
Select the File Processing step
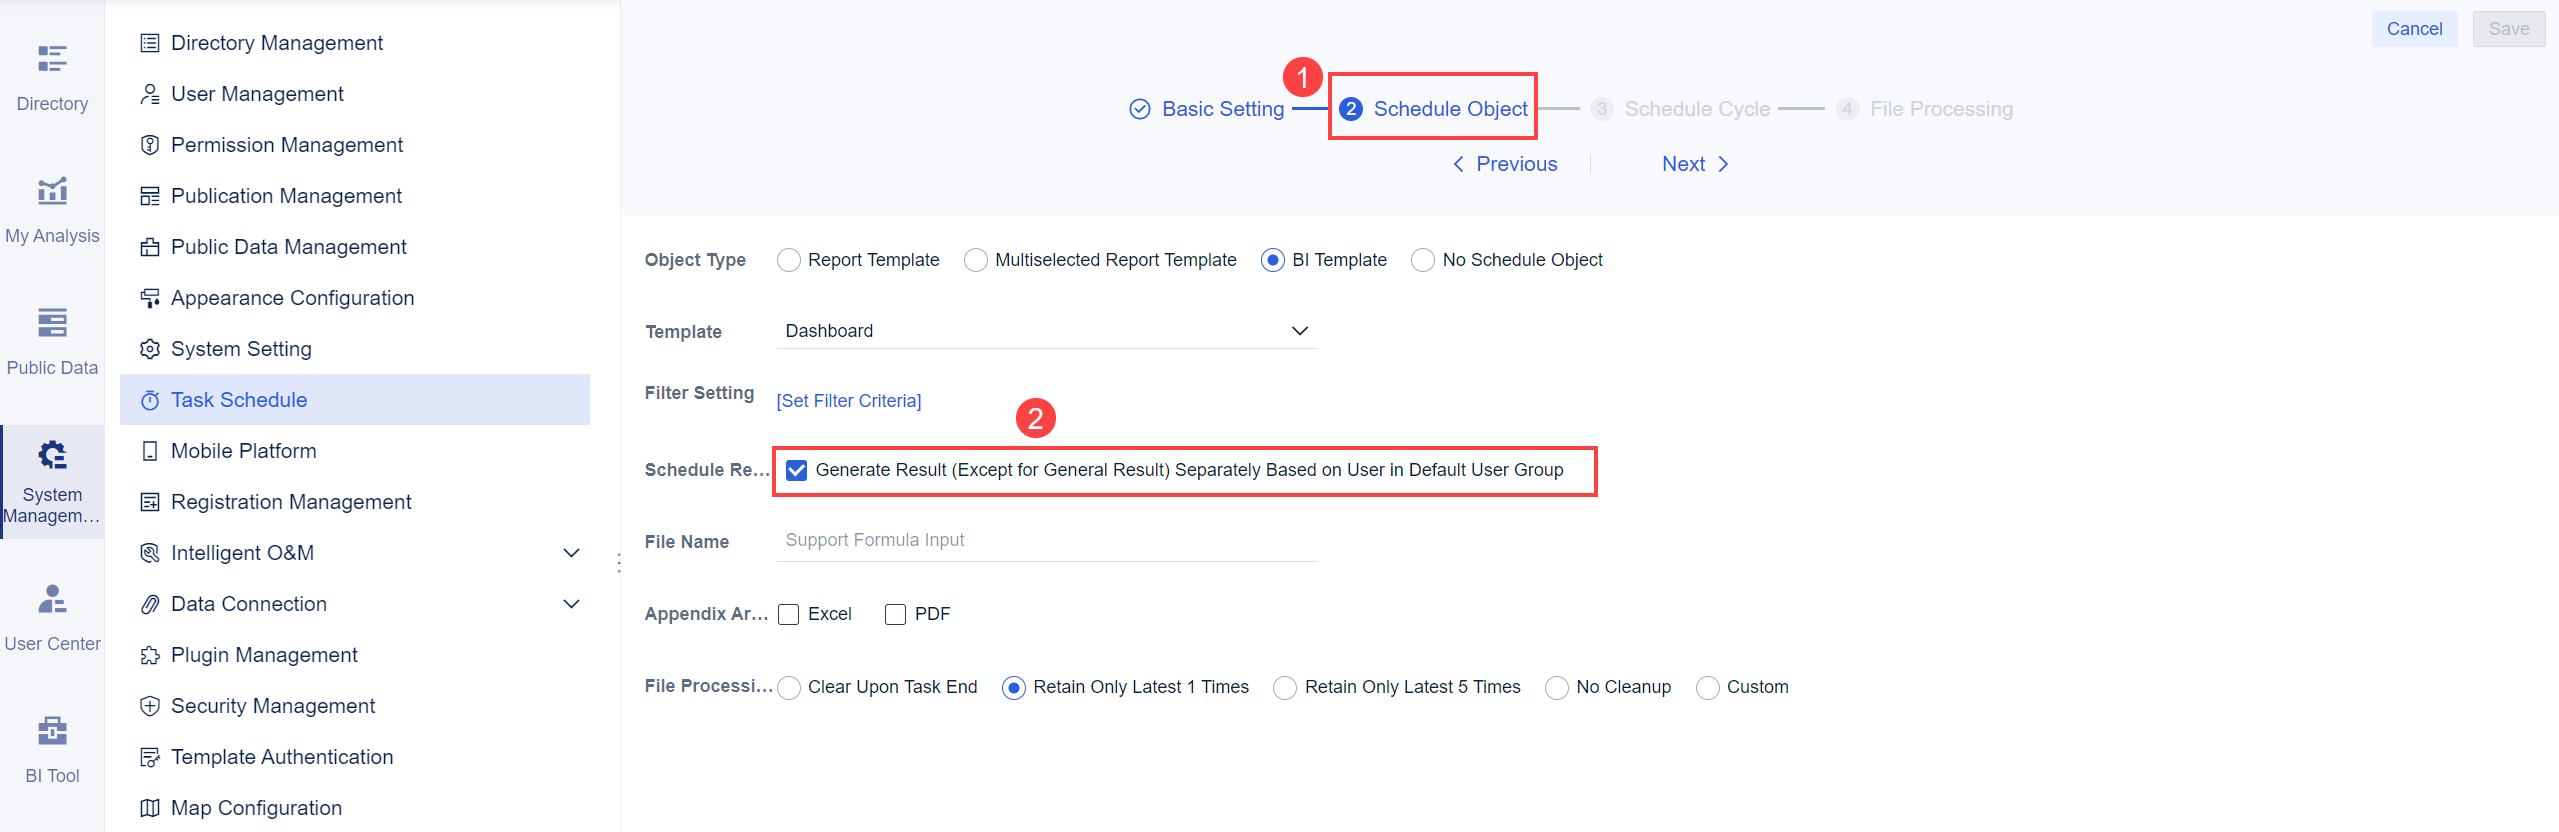click(x=1925, y=109)
